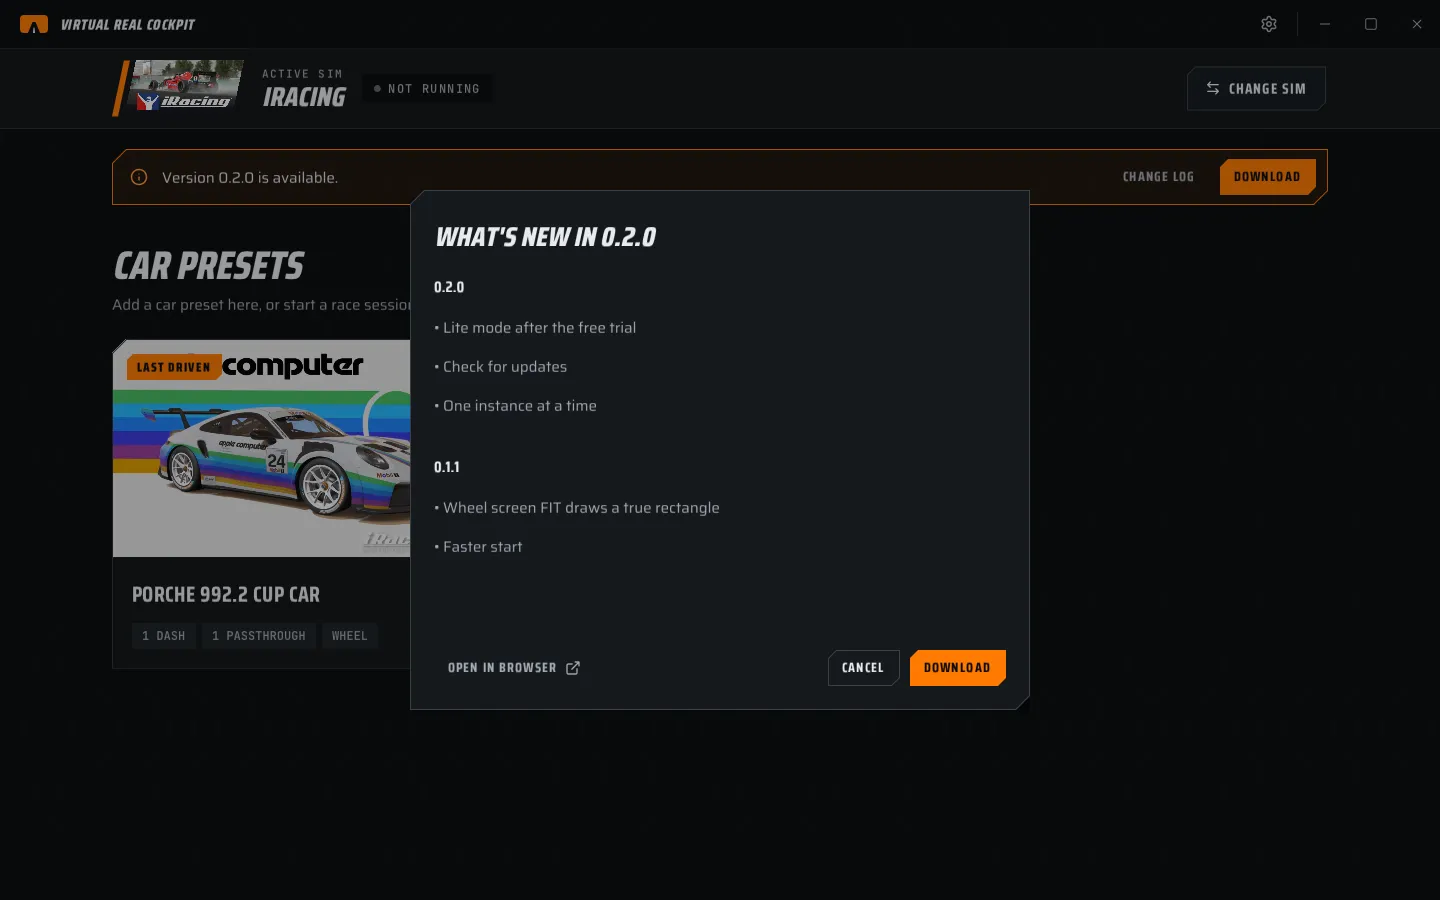Image resolution: width=1440 pixels, height=900 pixels.
Task: Maximize the application window
Action: pos(1371,24)
